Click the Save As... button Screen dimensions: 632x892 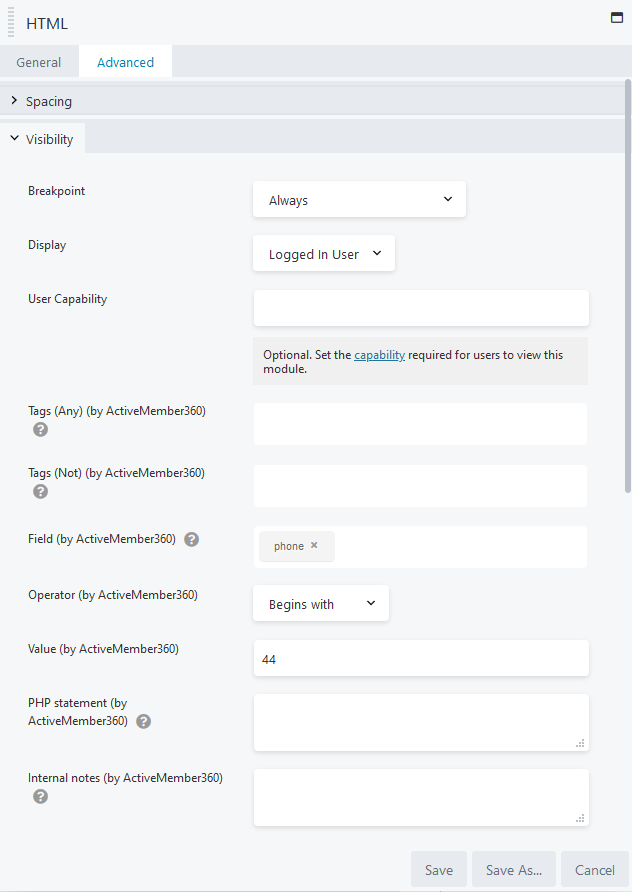[x=513, y=869]
